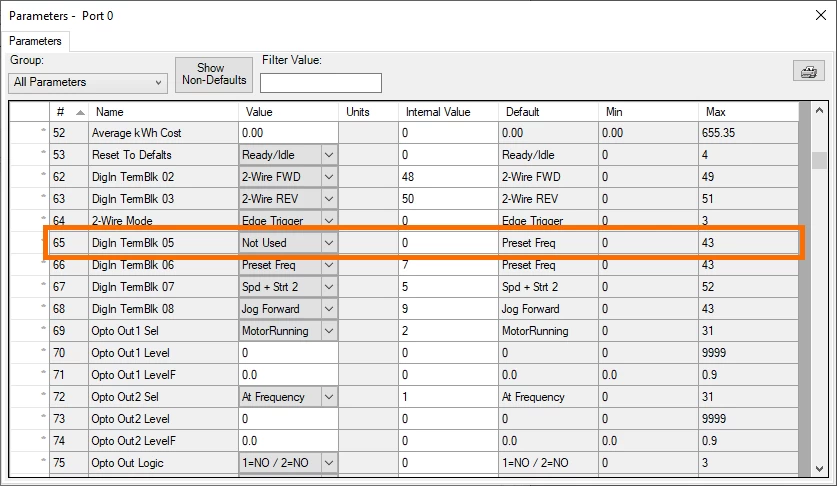This screenshot has height=486, width=837.
Task: Open the Opto Out Logic dropdown
Action: click(329, 463)
